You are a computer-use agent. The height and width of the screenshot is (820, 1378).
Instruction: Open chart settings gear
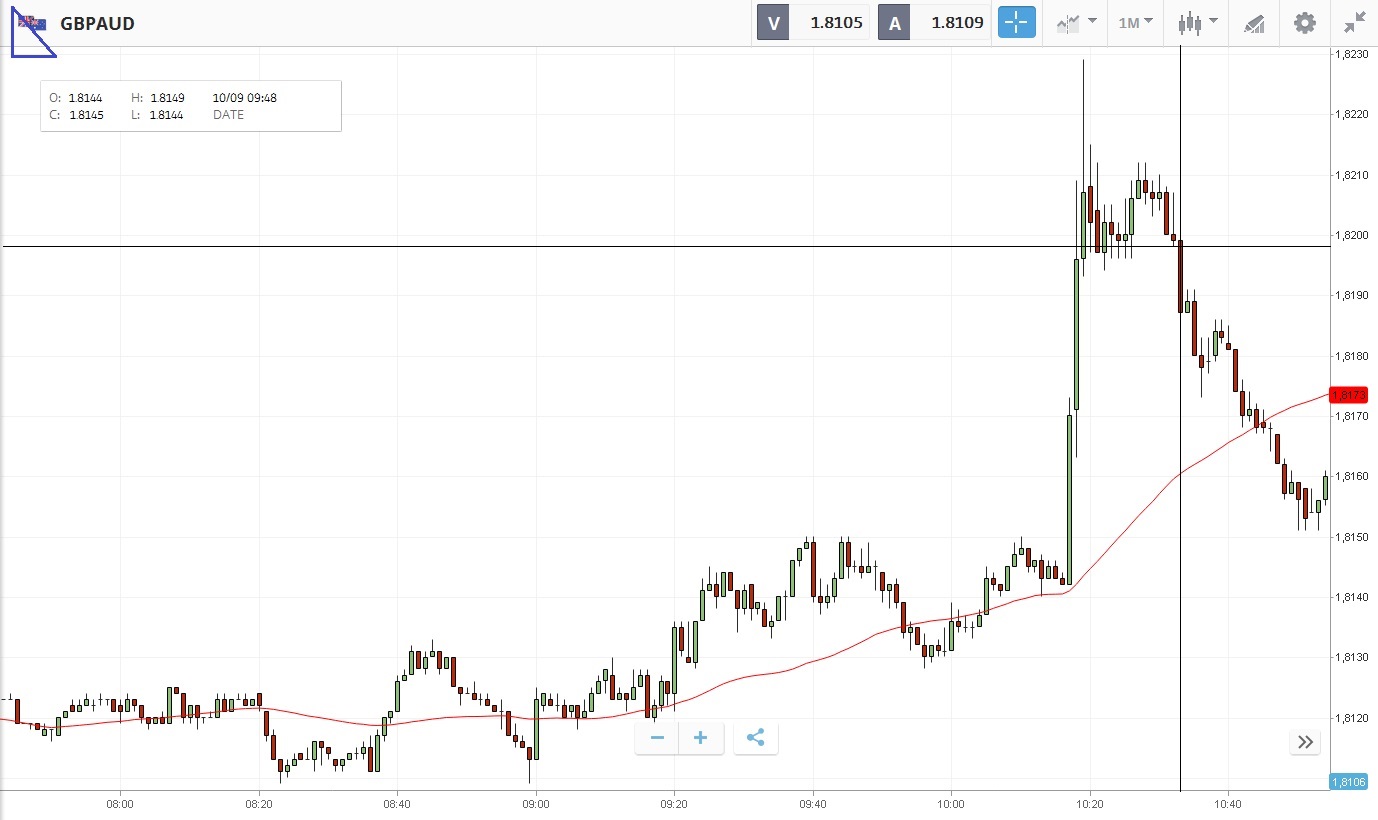tap(1305, 22)
